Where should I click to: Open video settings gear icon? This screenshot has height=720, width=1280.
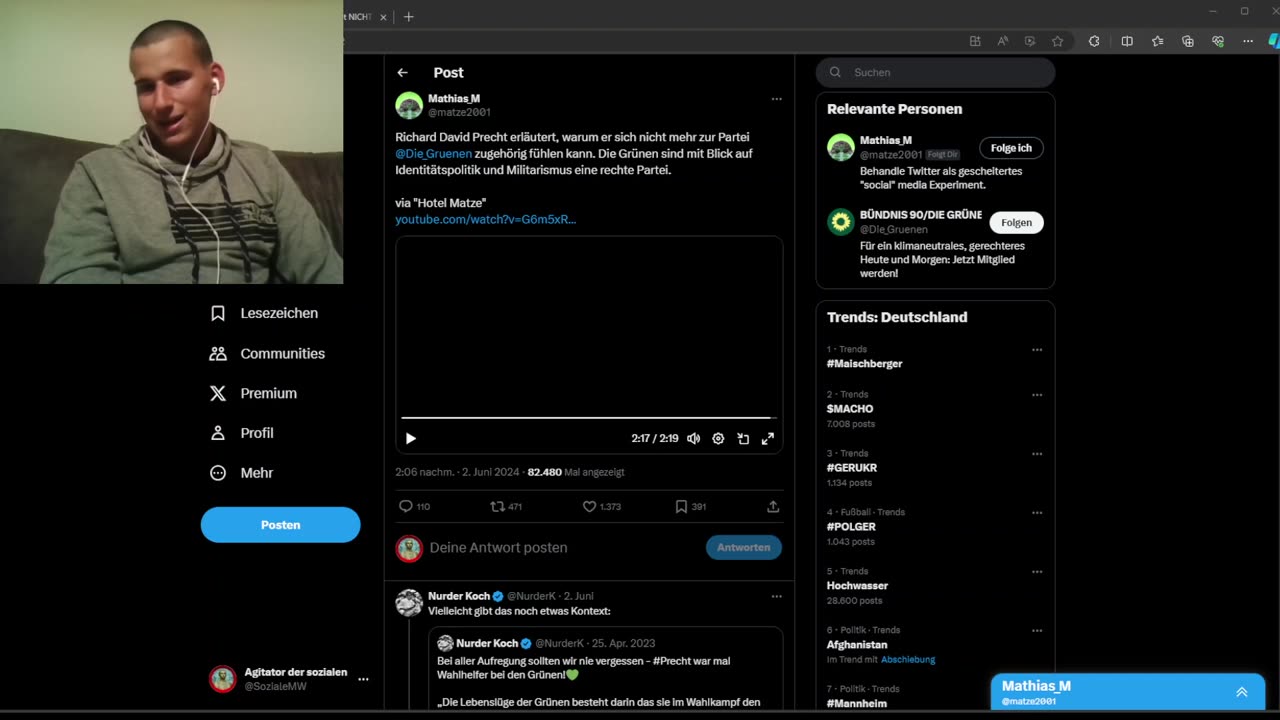pos(718,438)
